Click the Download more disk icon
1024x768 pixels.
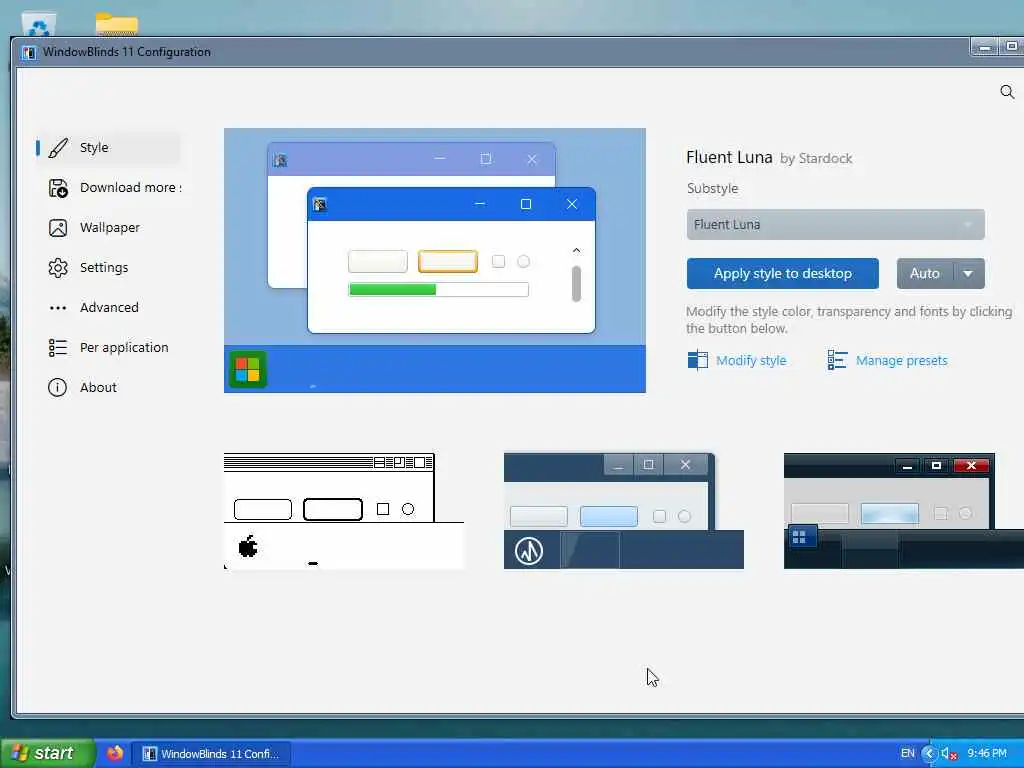click(58, 188)
